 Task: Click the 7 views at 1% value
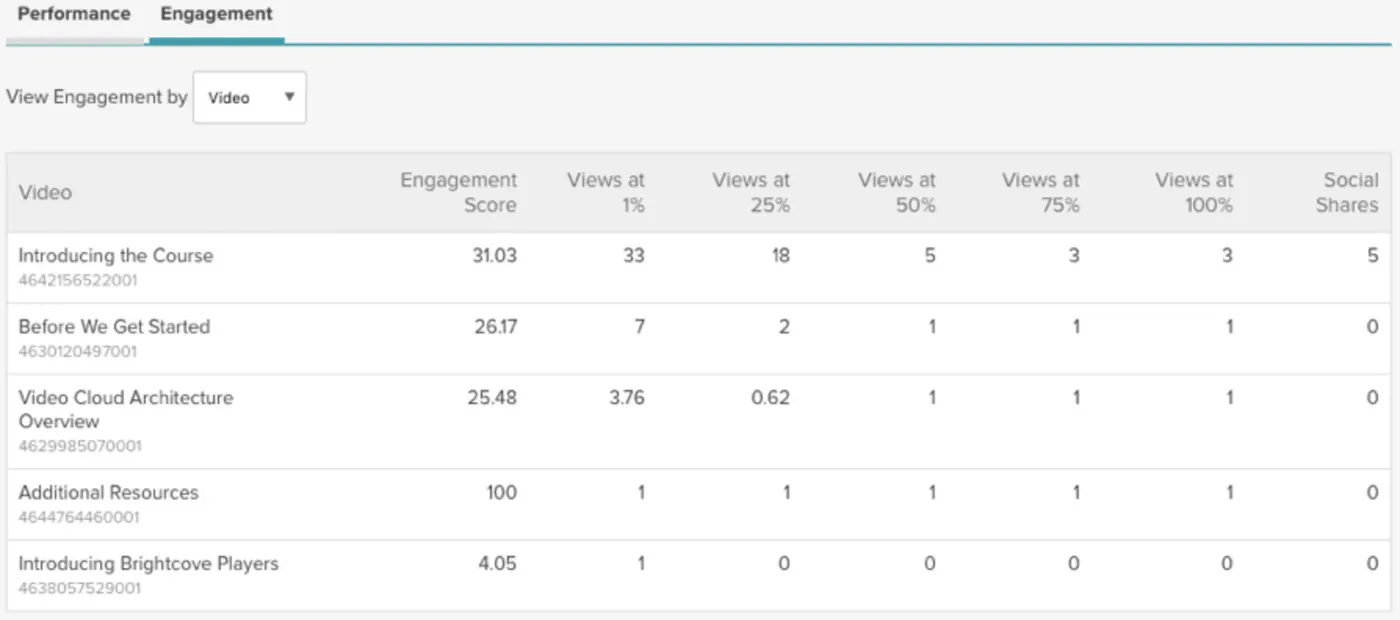pos(639,326)
